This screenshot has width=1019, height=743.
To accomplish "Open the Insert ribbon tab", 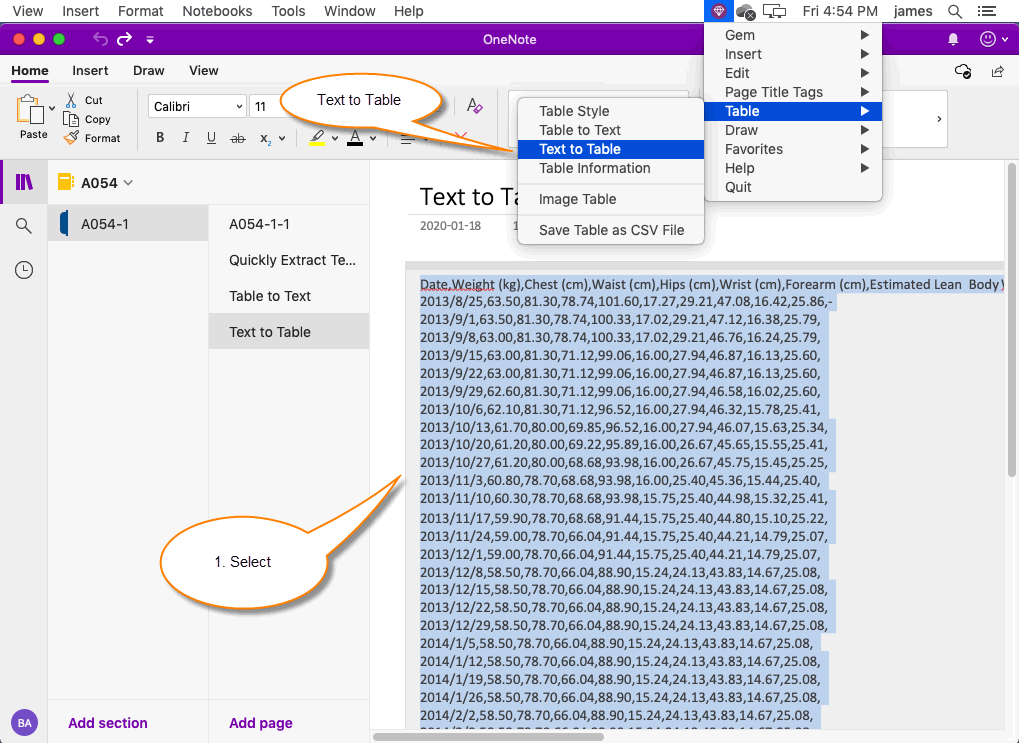I will 90,70.
